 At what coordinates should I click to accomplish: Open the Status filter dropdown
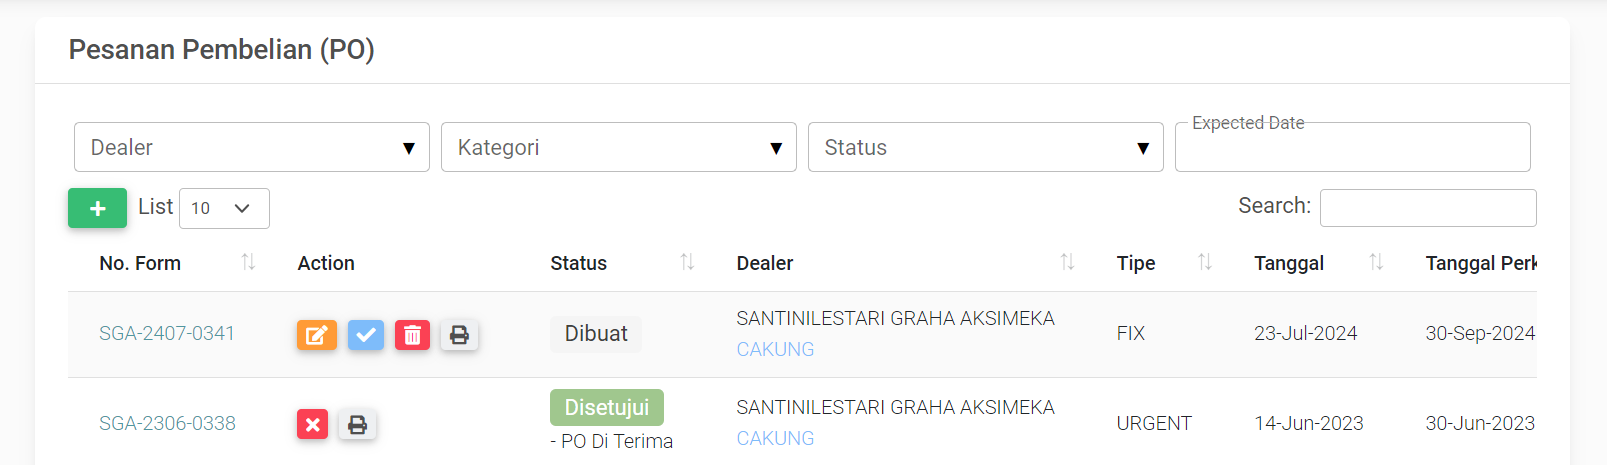[985, 148]
